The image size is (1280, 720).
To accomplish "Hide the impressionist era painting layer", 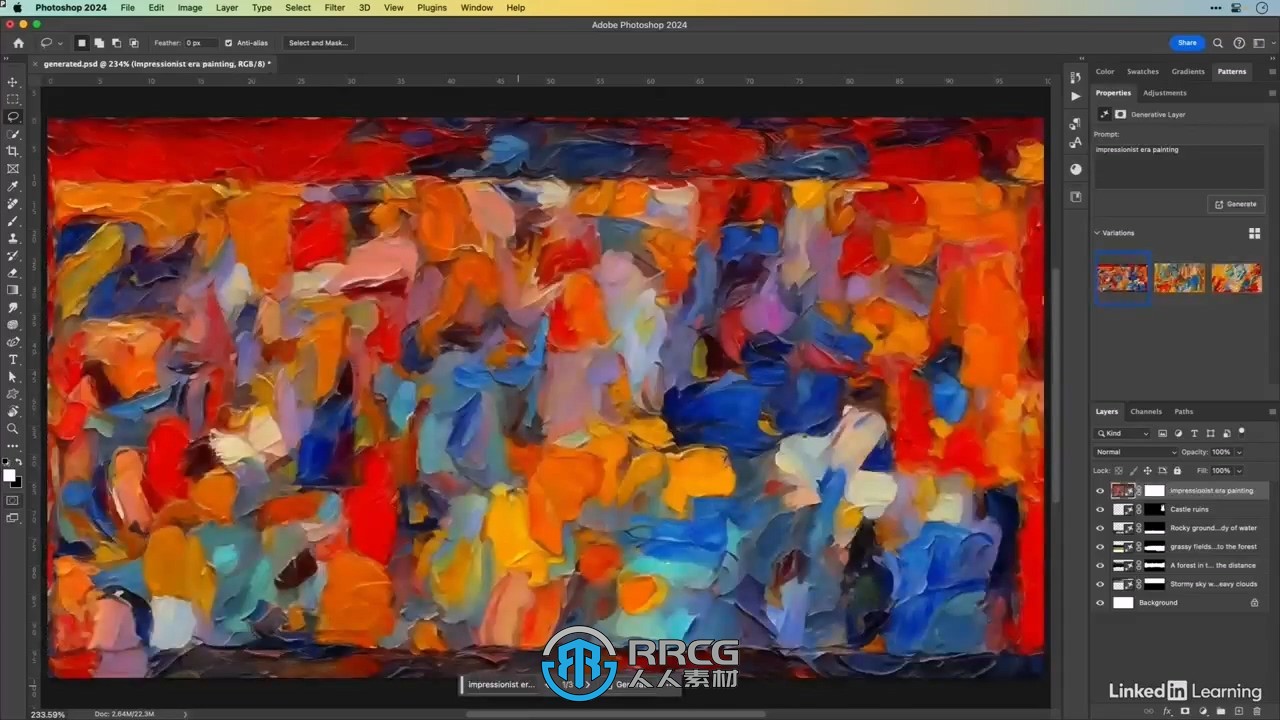I will (x=1100, y=491).
